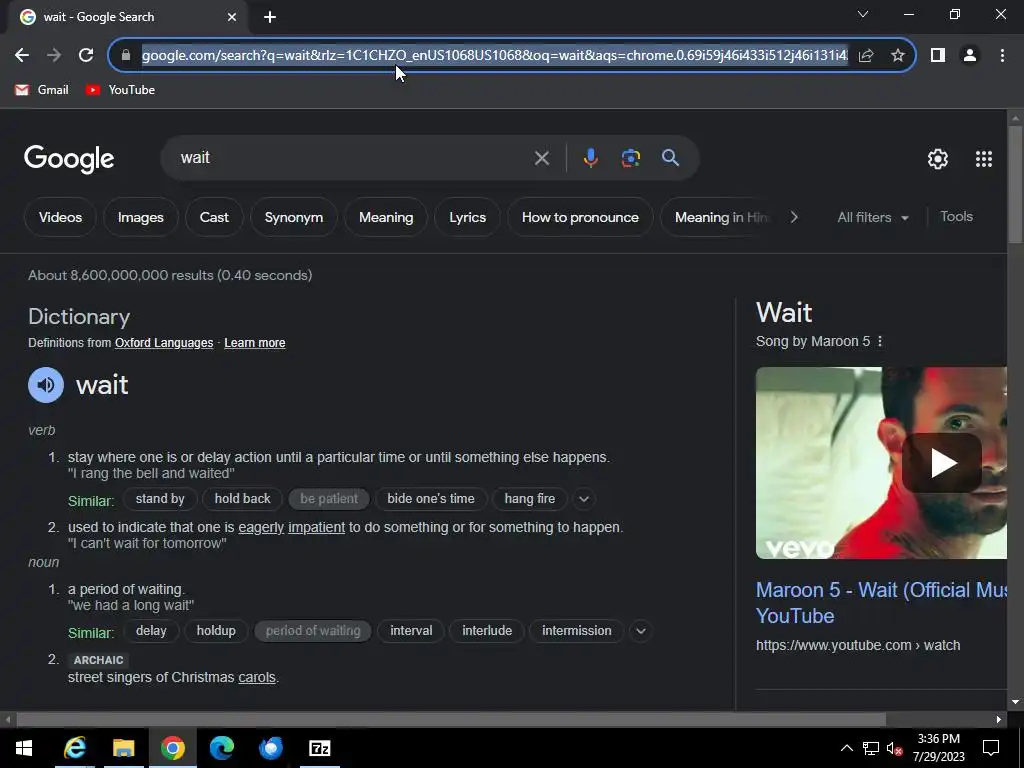Image resolution: width=1024 pixels, height=768 pixels.
Task: Play the Maroon 5 Wait video
Action: coord(942,463)
